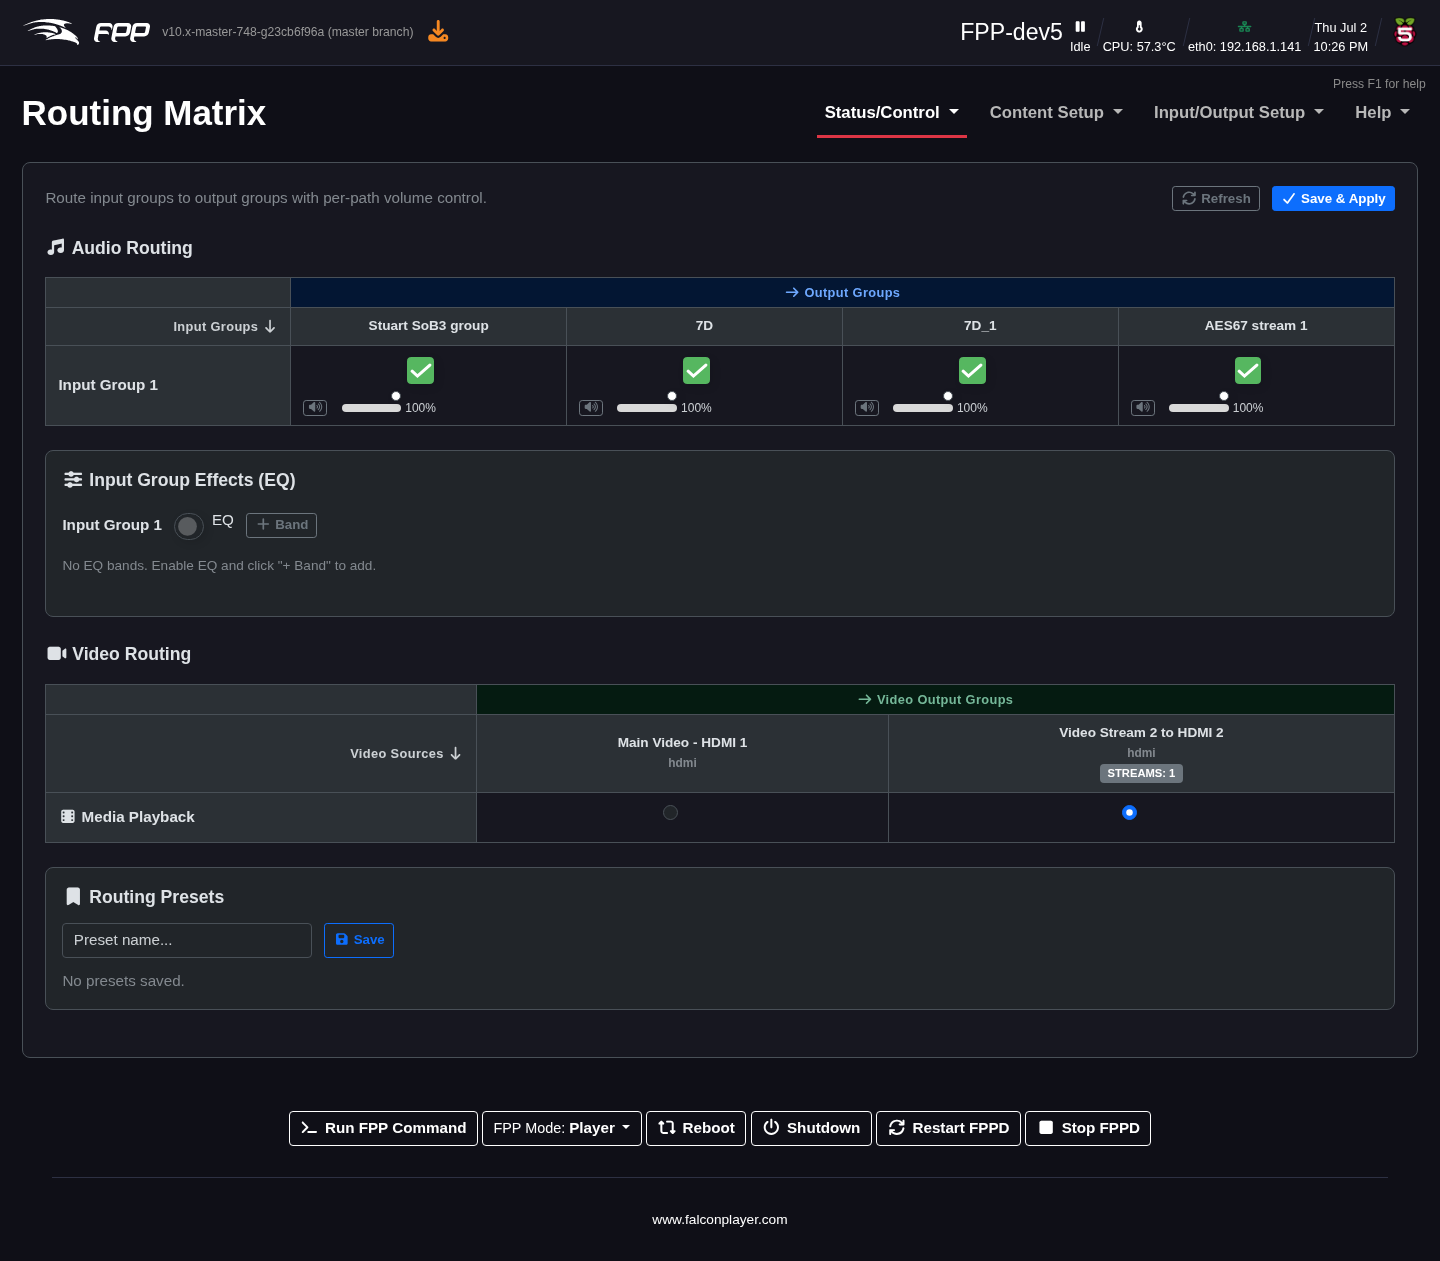
Task: Click the green eth0 network icon
Action: [1244, 27]
